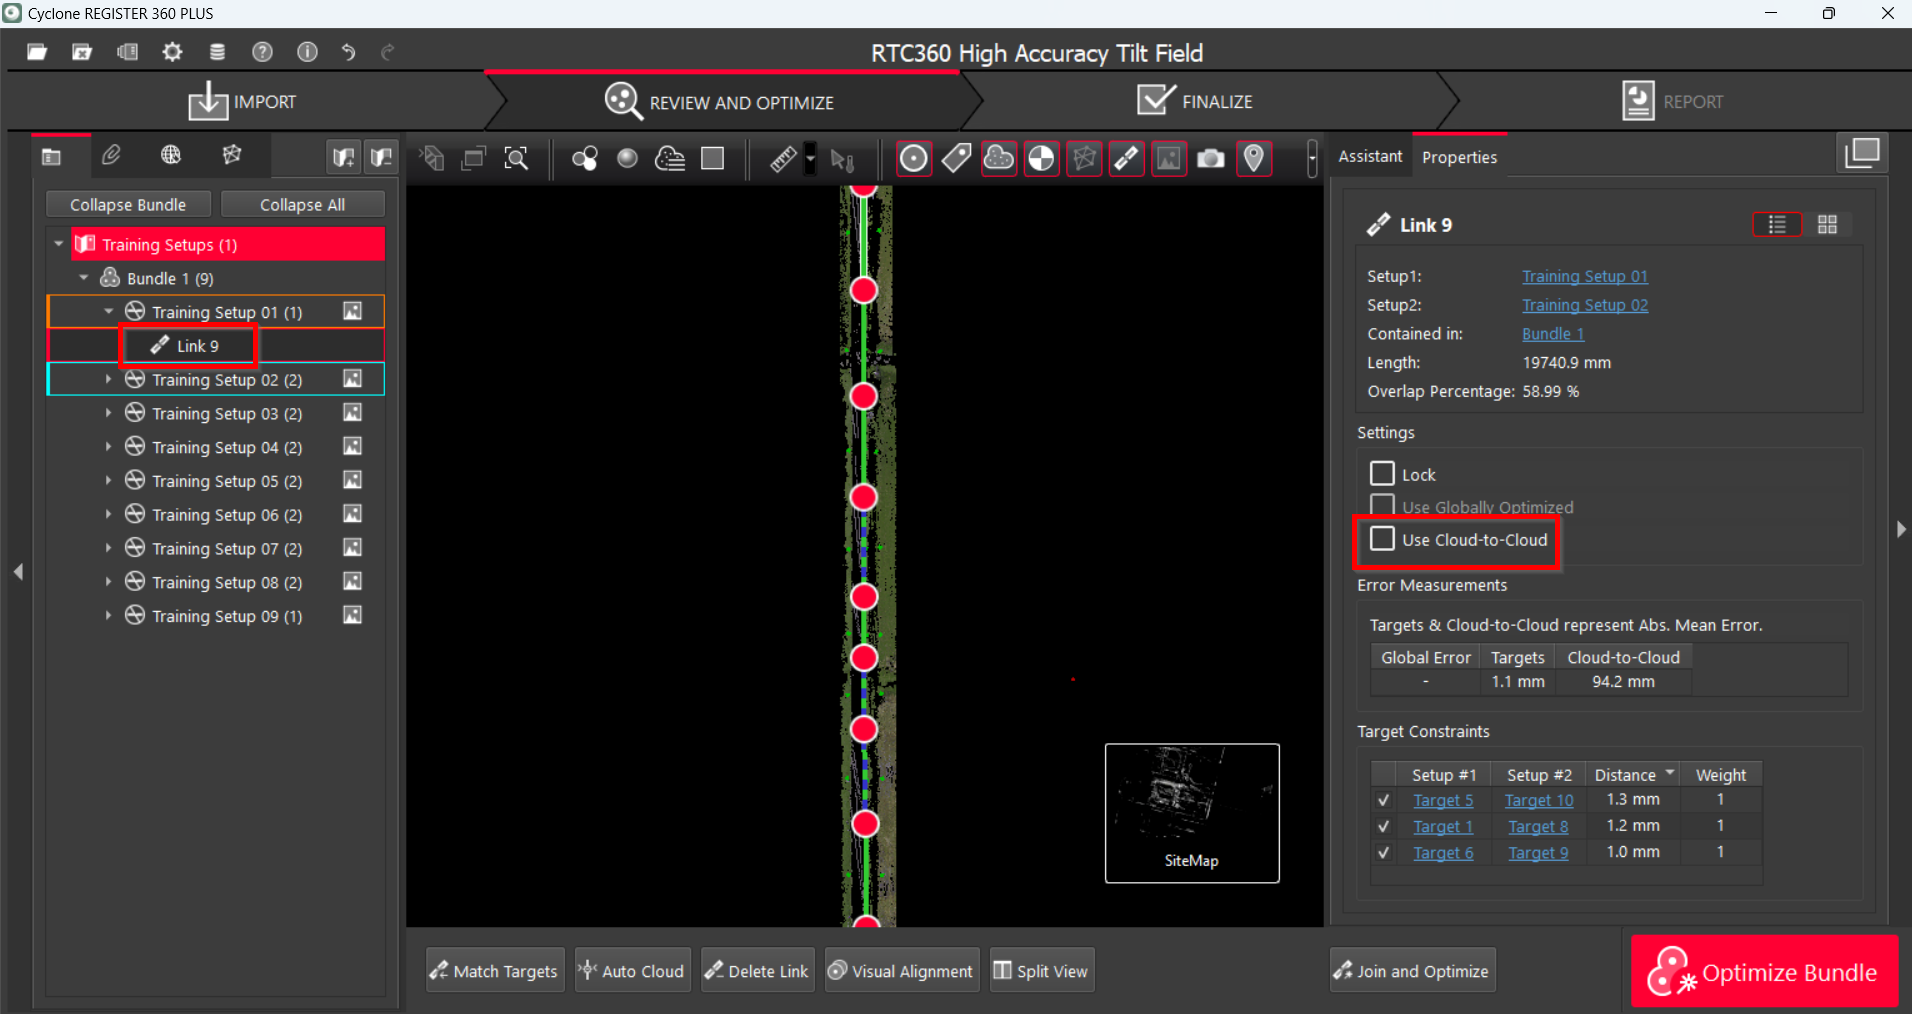Open the database storage icon
This screenshot has width=1912, height=1014.
point(217,52)
